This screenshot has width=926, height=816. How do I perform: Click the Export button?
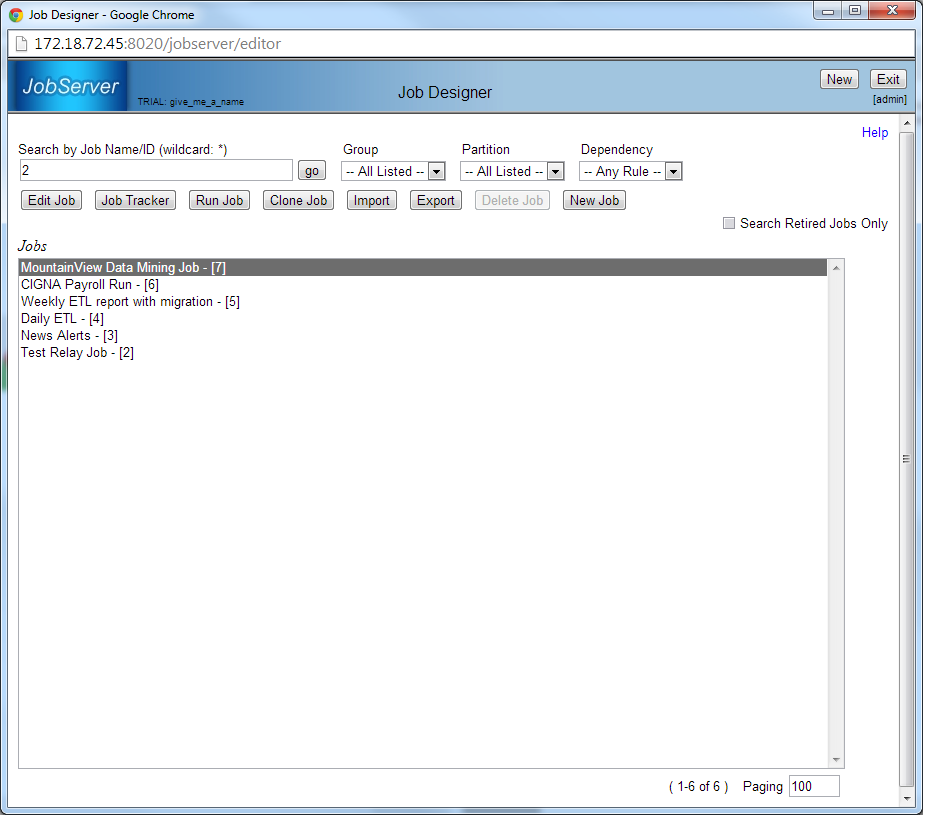tap(435, 201)
